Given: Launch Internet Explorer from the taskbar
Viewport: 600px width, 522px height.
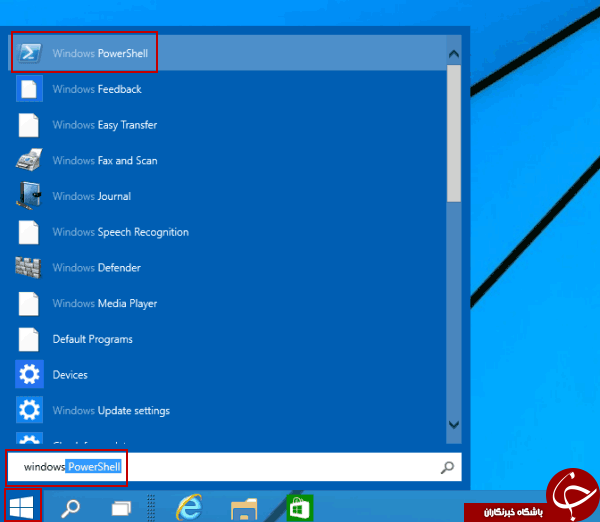Looking at the screenshot, I should click(x=189, y=507).
